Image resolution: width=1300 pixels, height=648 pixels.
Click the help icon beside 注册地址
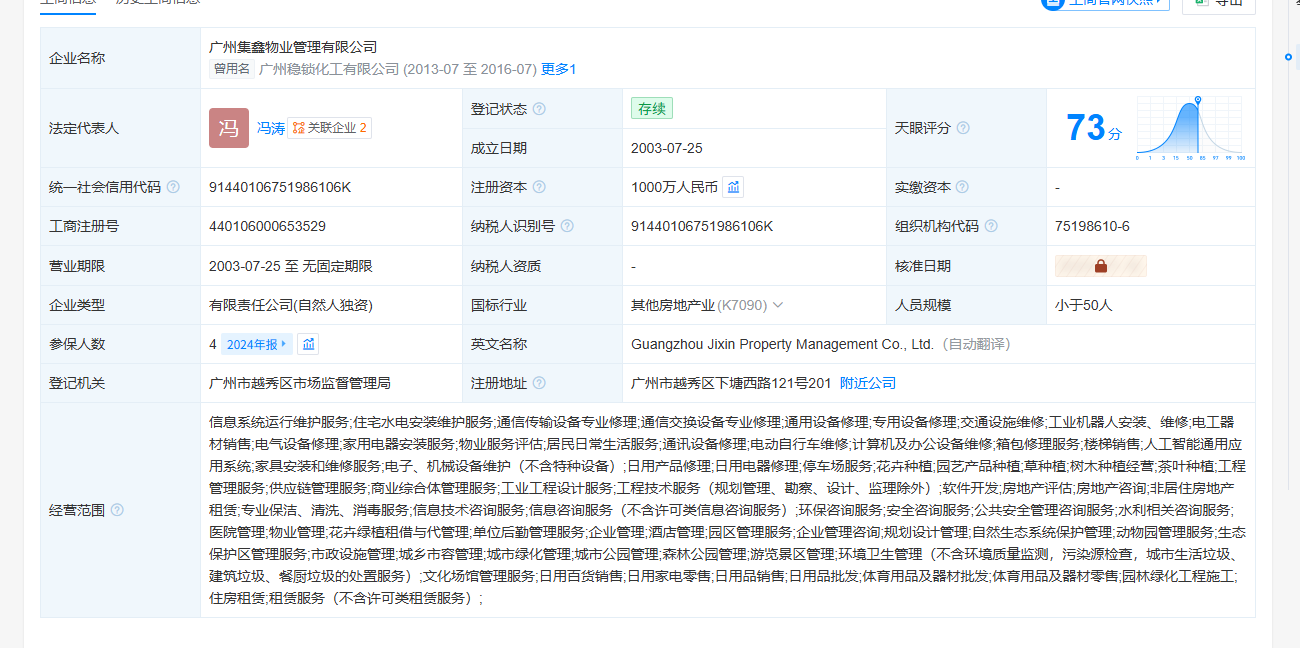(539, 383)
